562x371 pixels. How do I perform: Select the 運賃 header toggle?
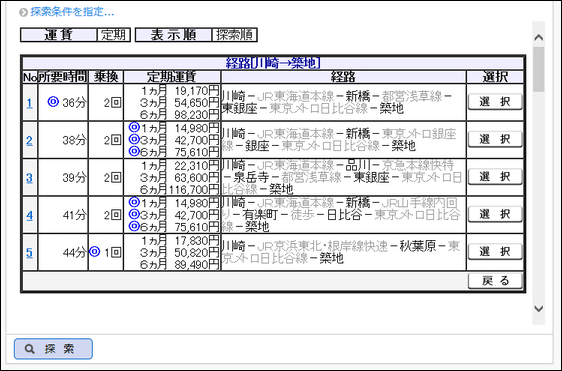[x=58, y=35]
